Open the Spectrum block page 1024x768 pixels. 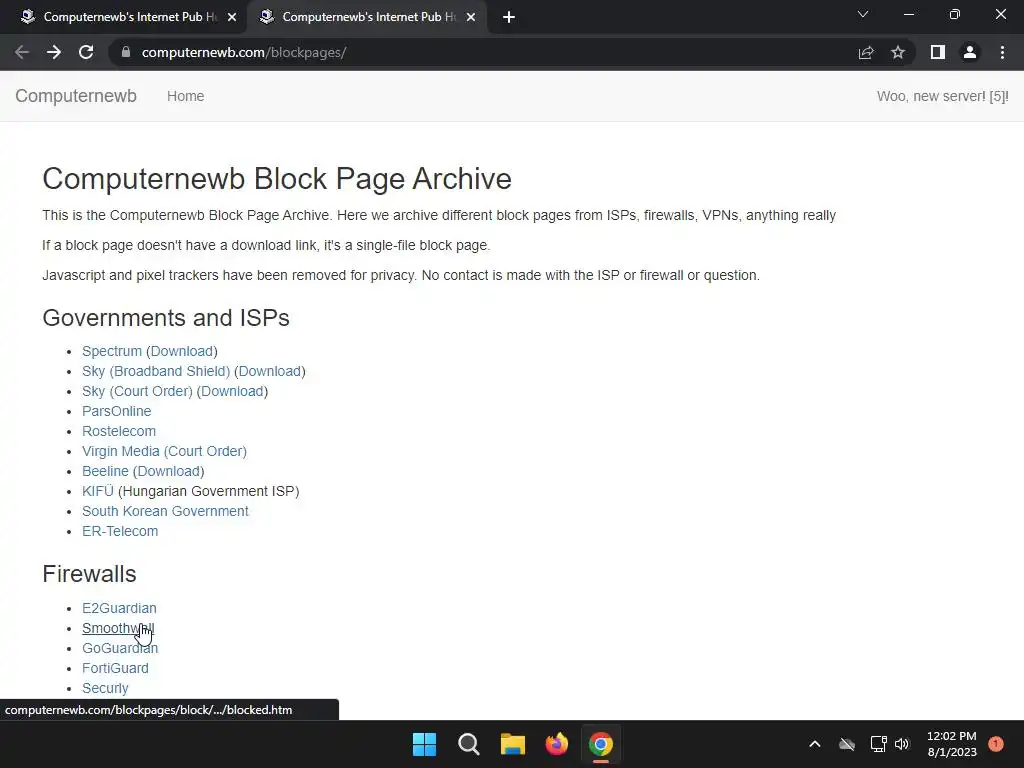click(x=112, y=351)
